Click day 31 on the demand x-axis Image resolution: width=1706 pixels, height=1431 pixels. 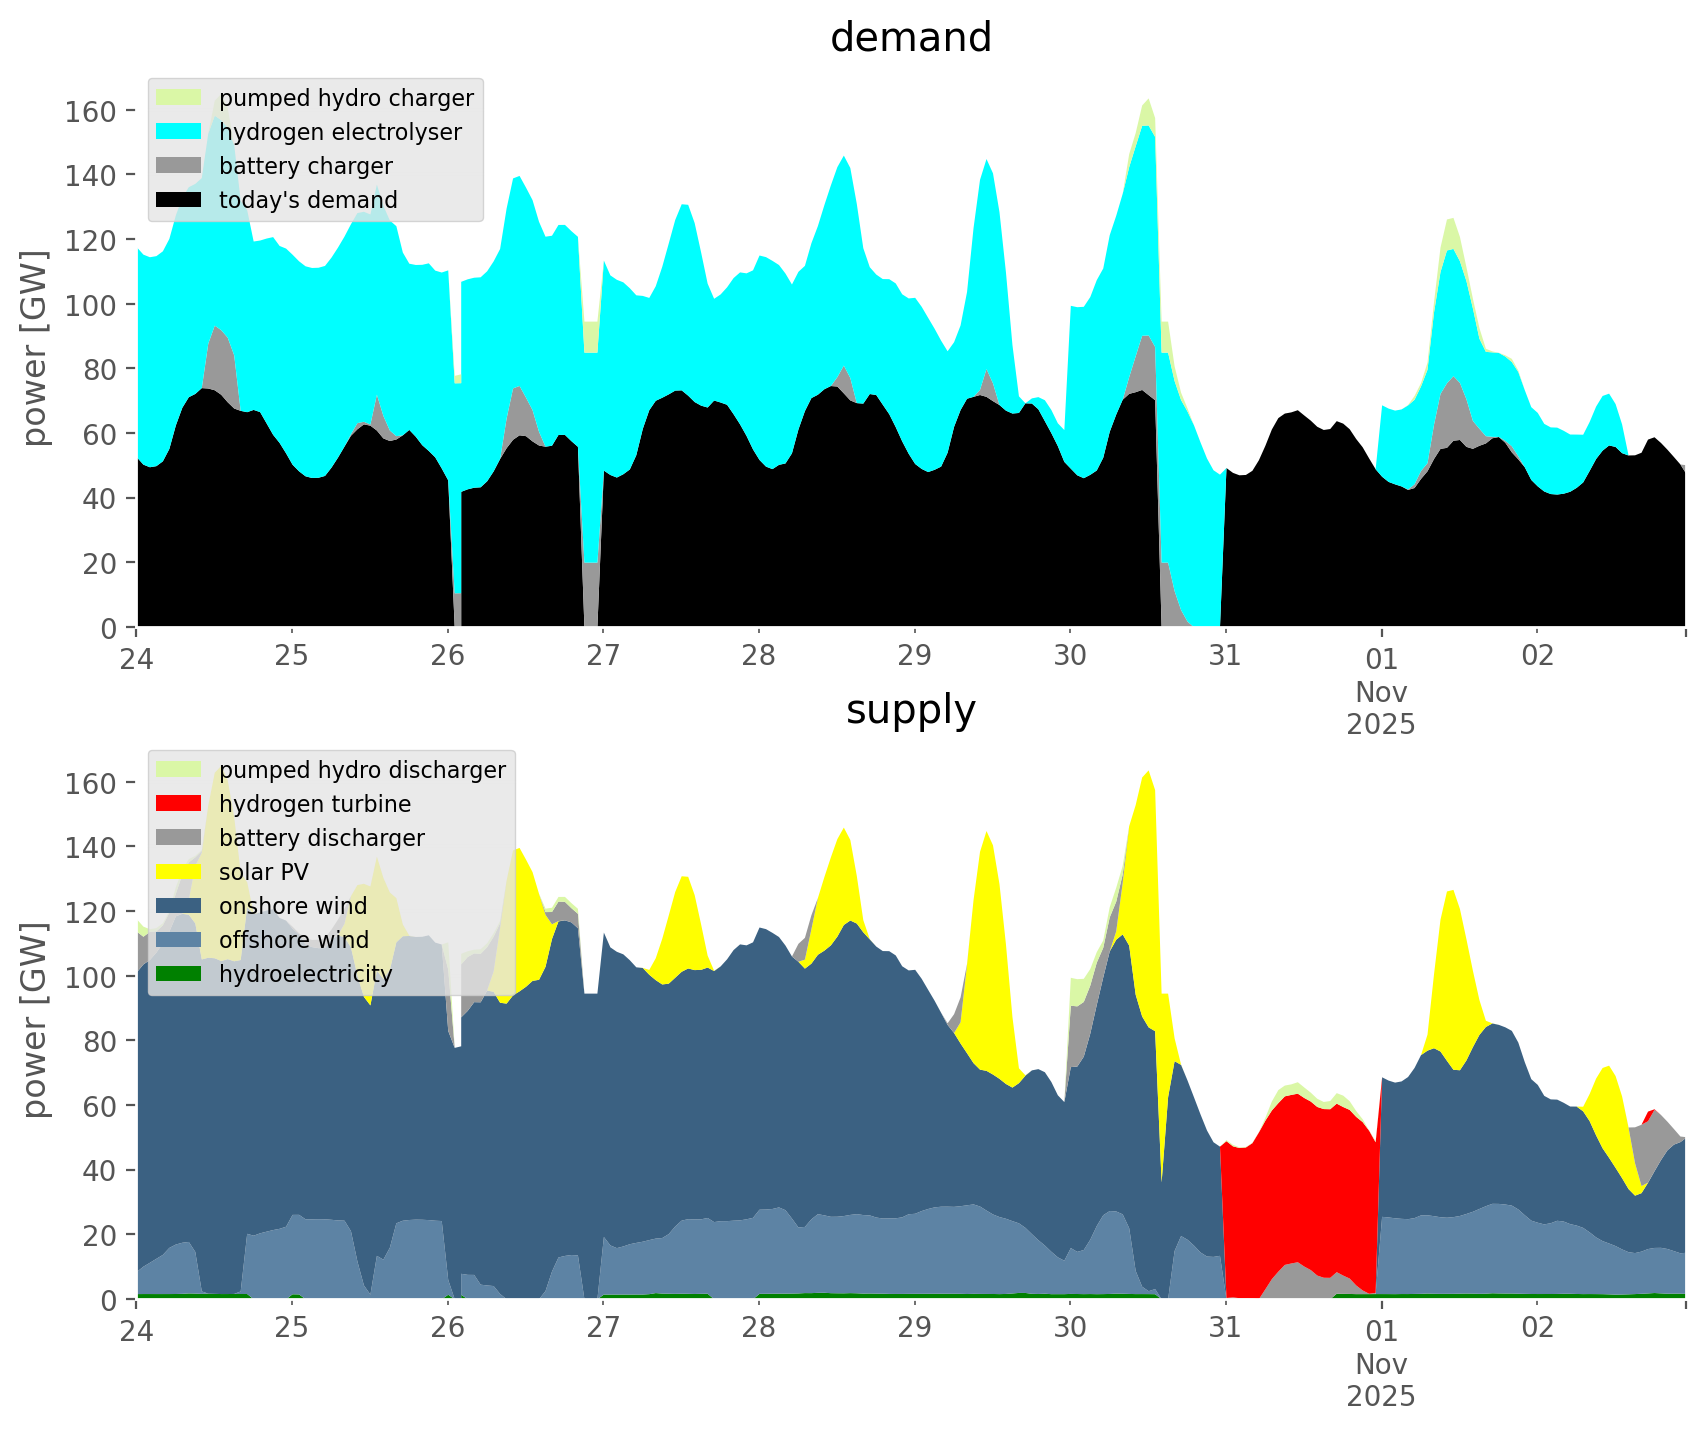[x=1225, y=656]
